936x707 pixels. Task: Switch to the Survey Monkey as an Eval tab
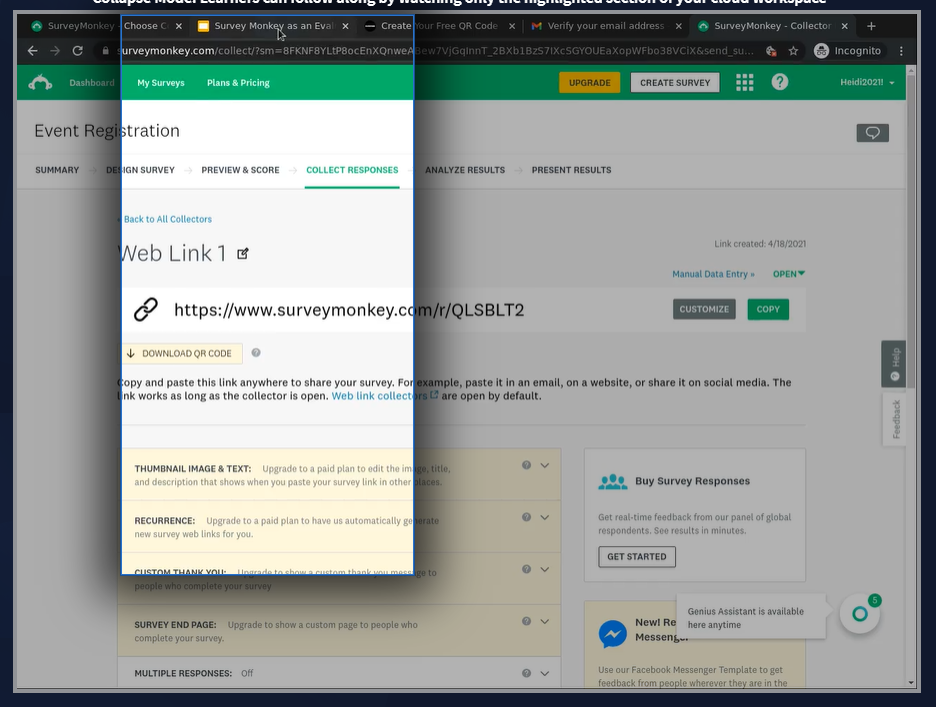pos(274,26)
